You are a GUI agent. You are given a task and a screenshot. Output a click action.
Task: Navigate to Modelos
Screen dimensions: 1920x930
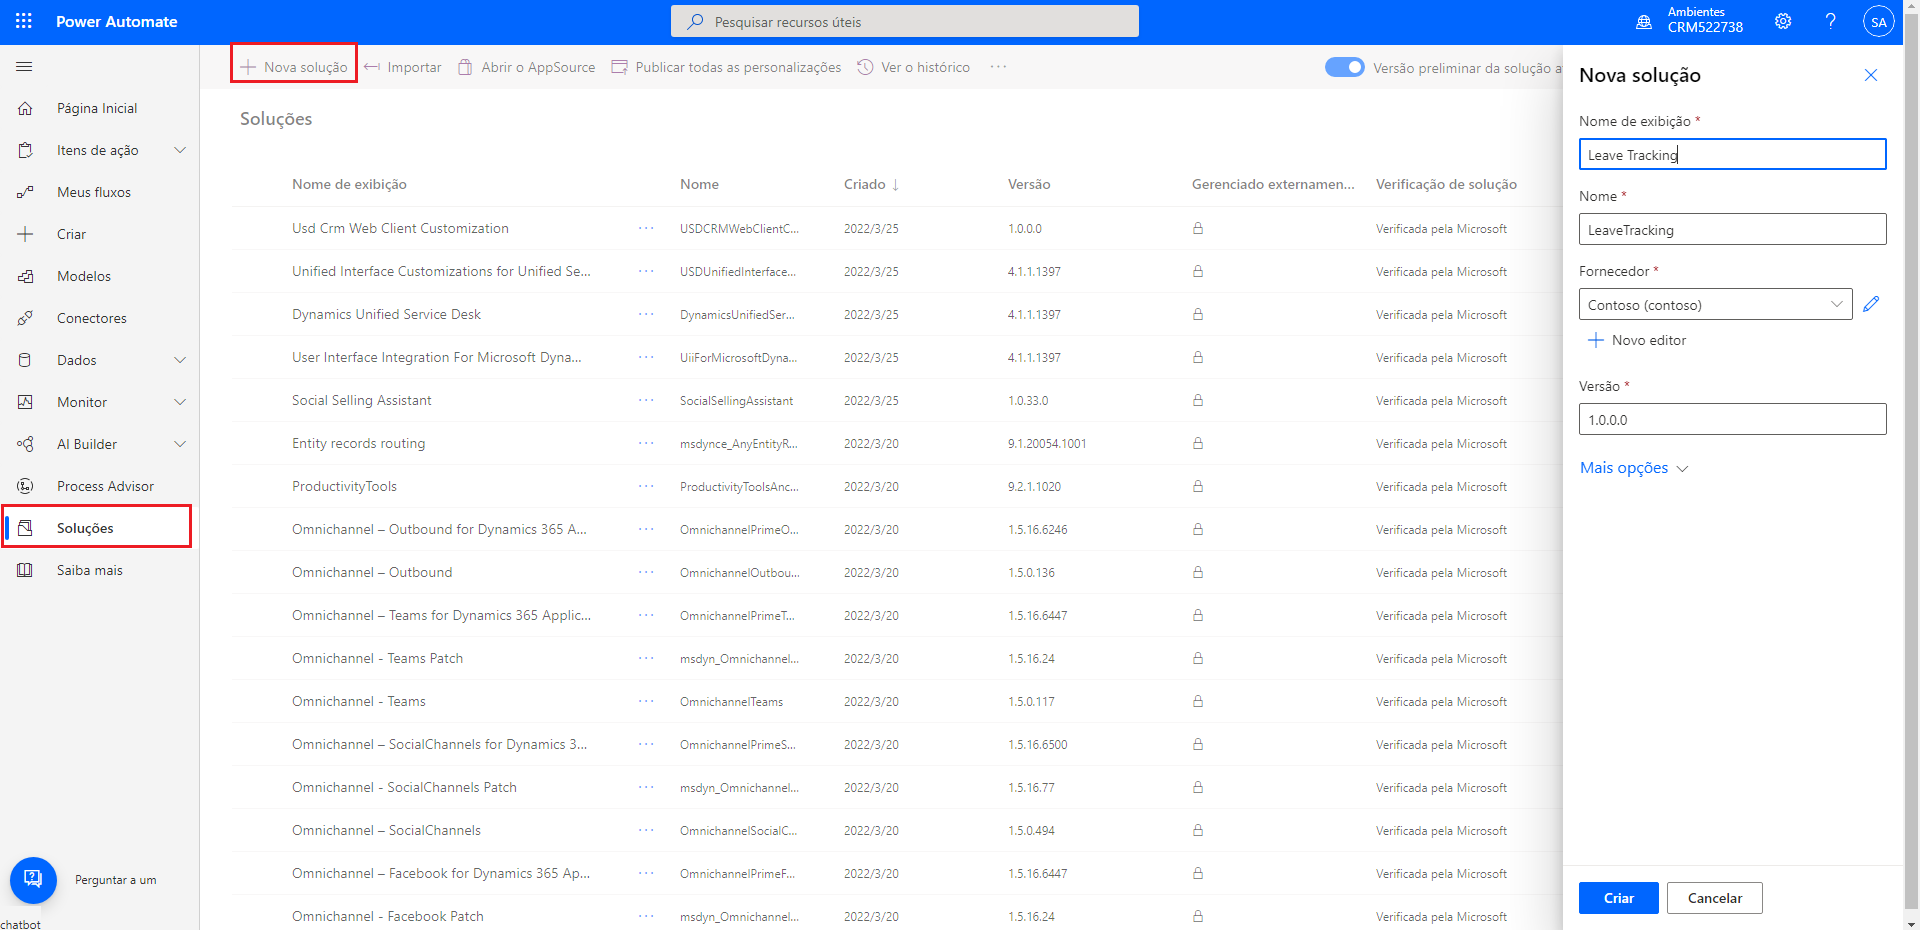[84, 276]
